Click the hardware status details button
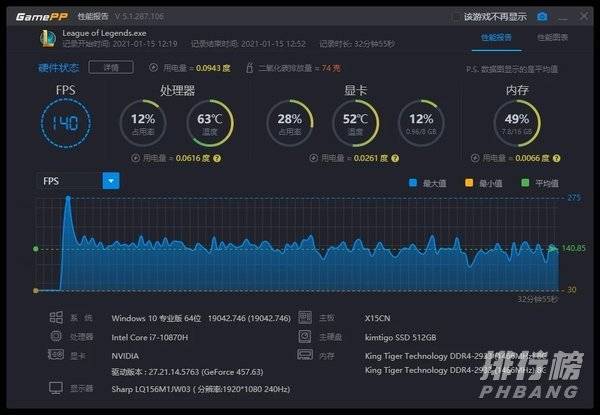 click(x=111, y=68)
